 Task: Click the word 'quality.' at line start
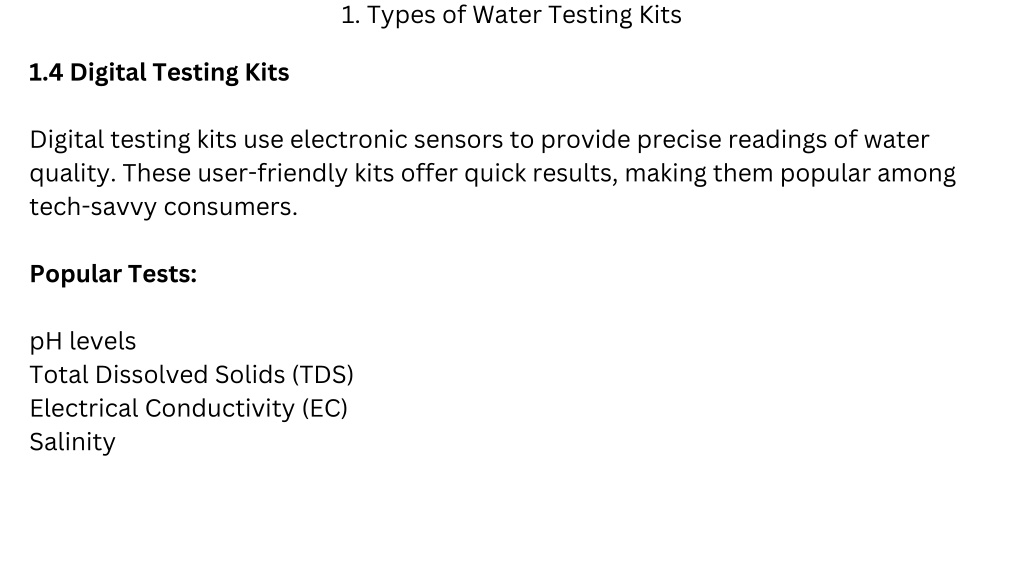tap(72, 174)
